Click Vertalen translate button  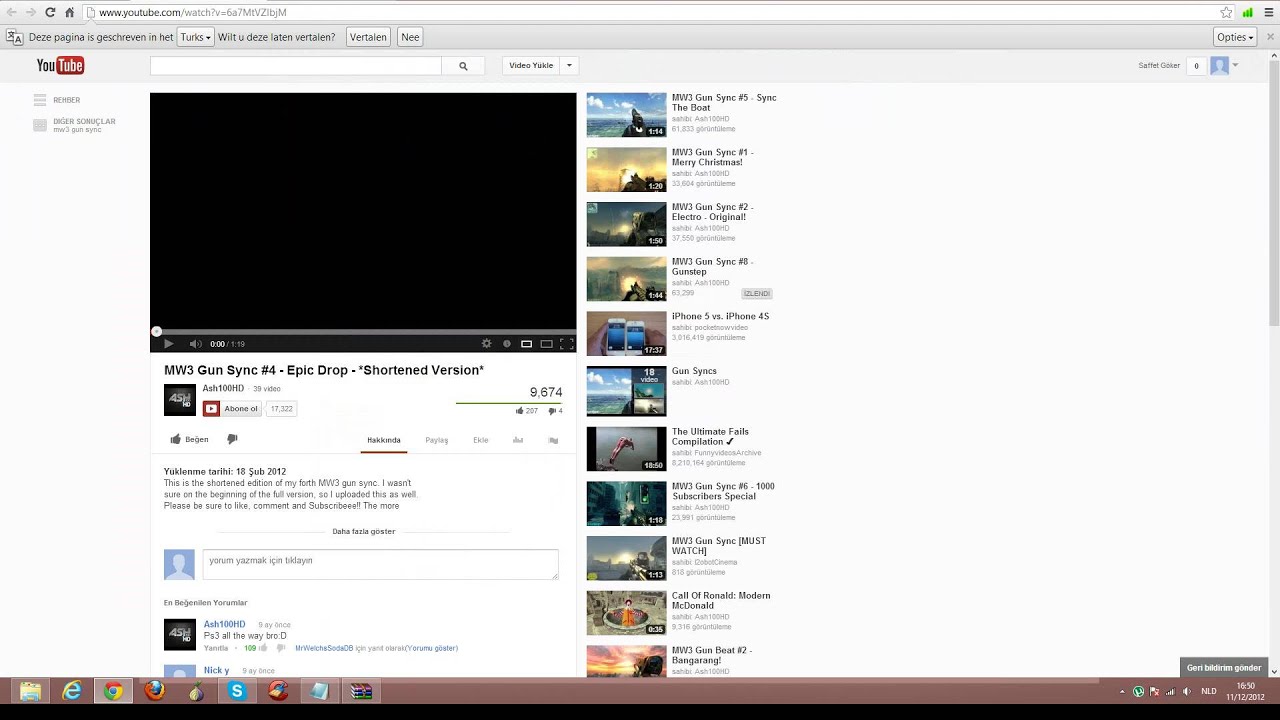click(x=368, y=37)
